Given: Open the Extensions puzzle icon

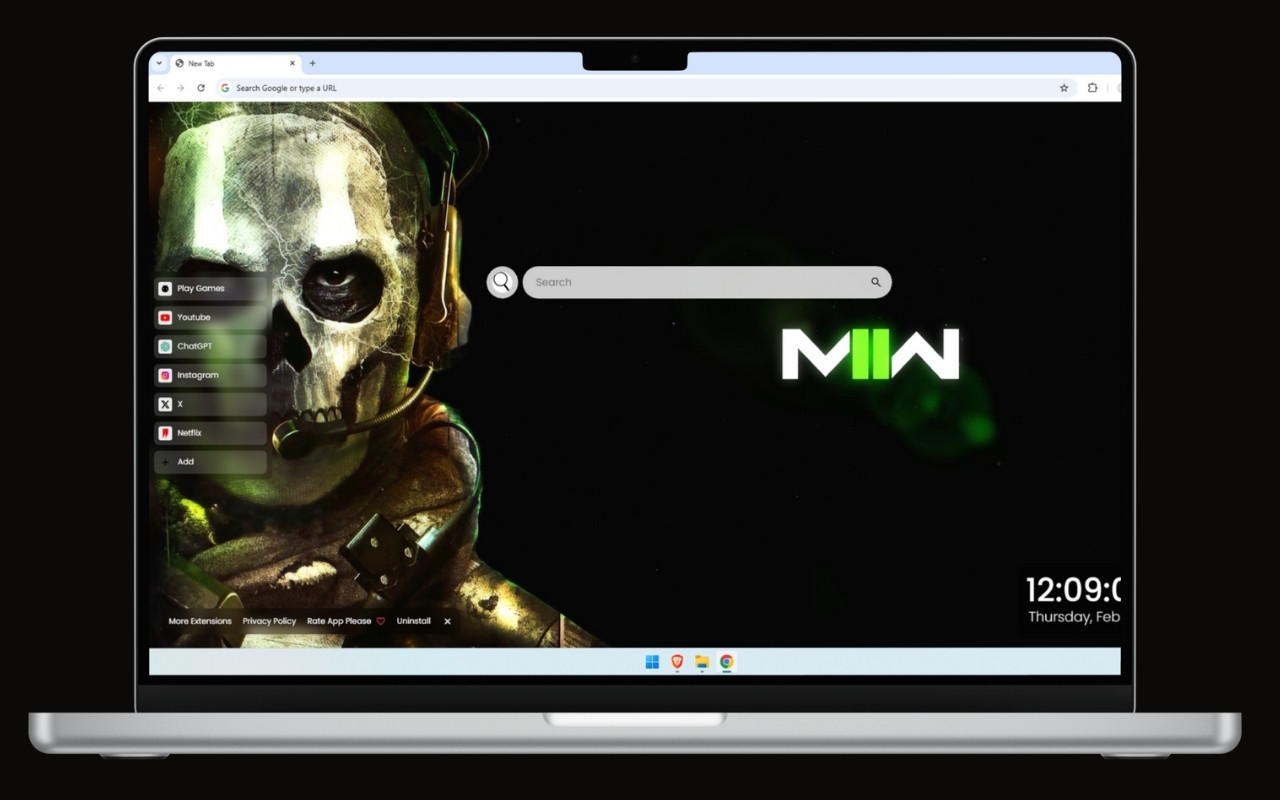Looking at the screenshot, I should tap(1092, 88).
